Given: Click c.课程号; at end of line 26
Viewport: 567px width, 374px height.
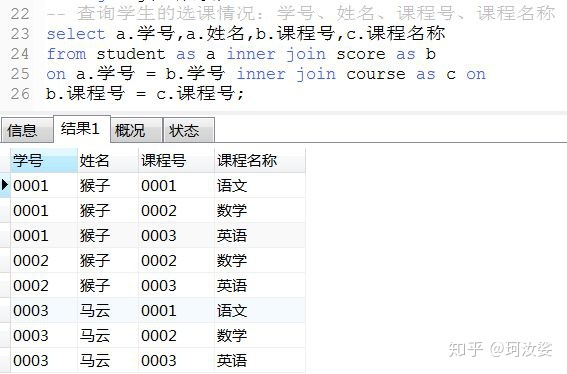Looking at the screenshot, I should tap(201, 94).
